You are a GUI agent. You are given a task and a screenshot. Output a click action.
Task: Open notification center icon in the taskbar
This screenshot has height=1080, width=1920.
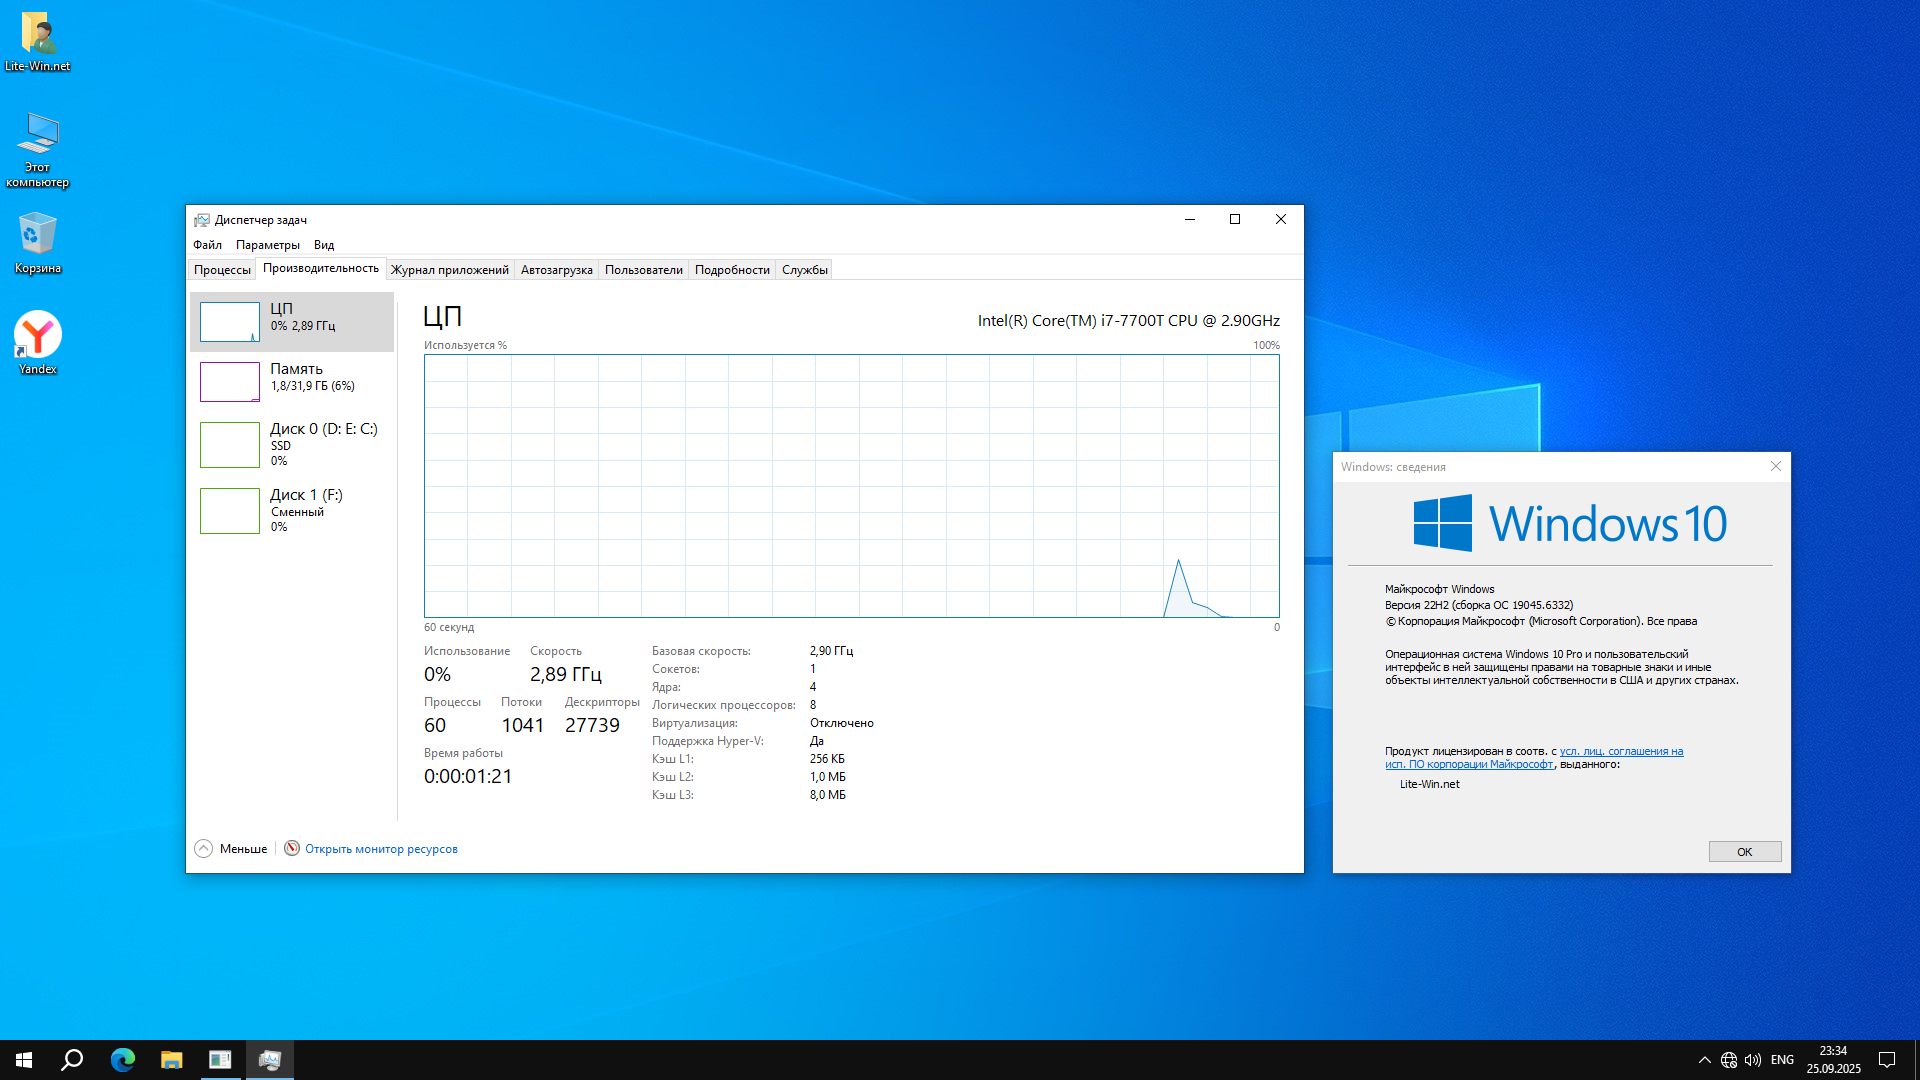click(1887, 1060)
